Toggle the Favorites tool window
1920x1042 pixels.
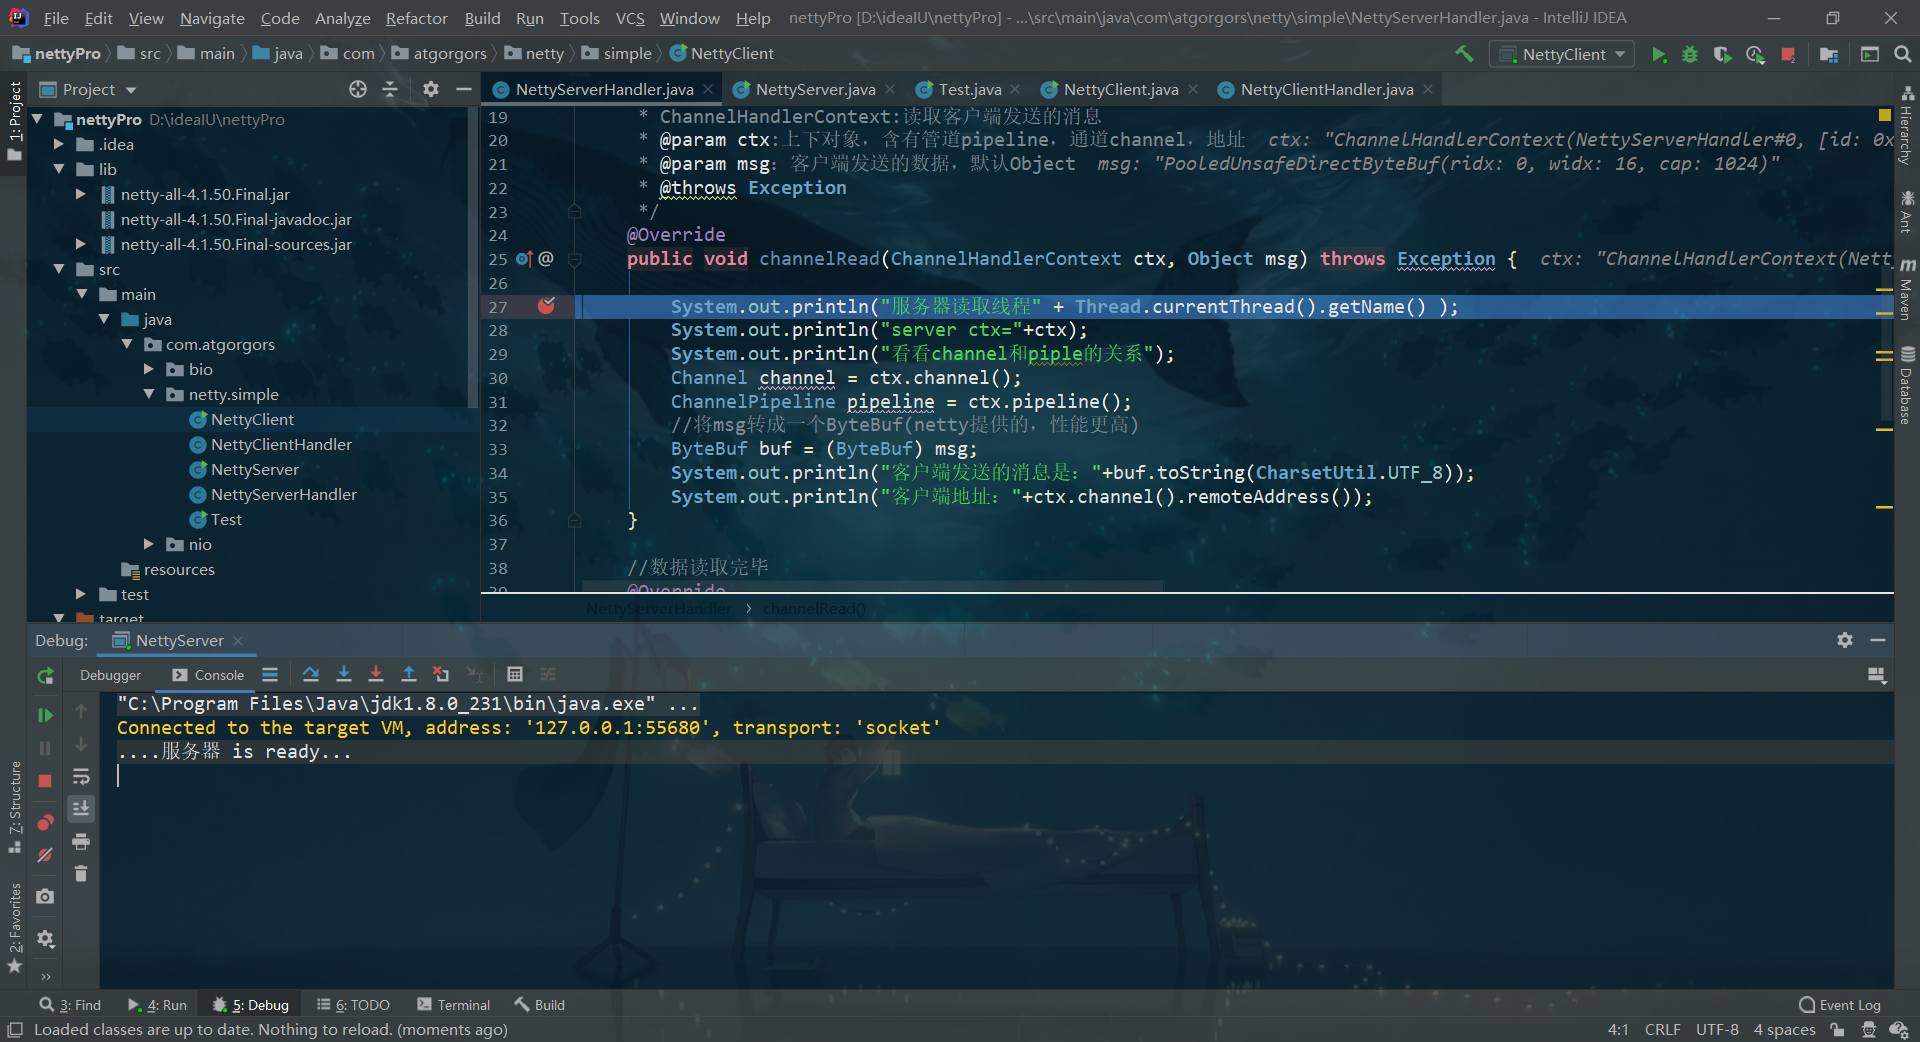tap(14, 927)
